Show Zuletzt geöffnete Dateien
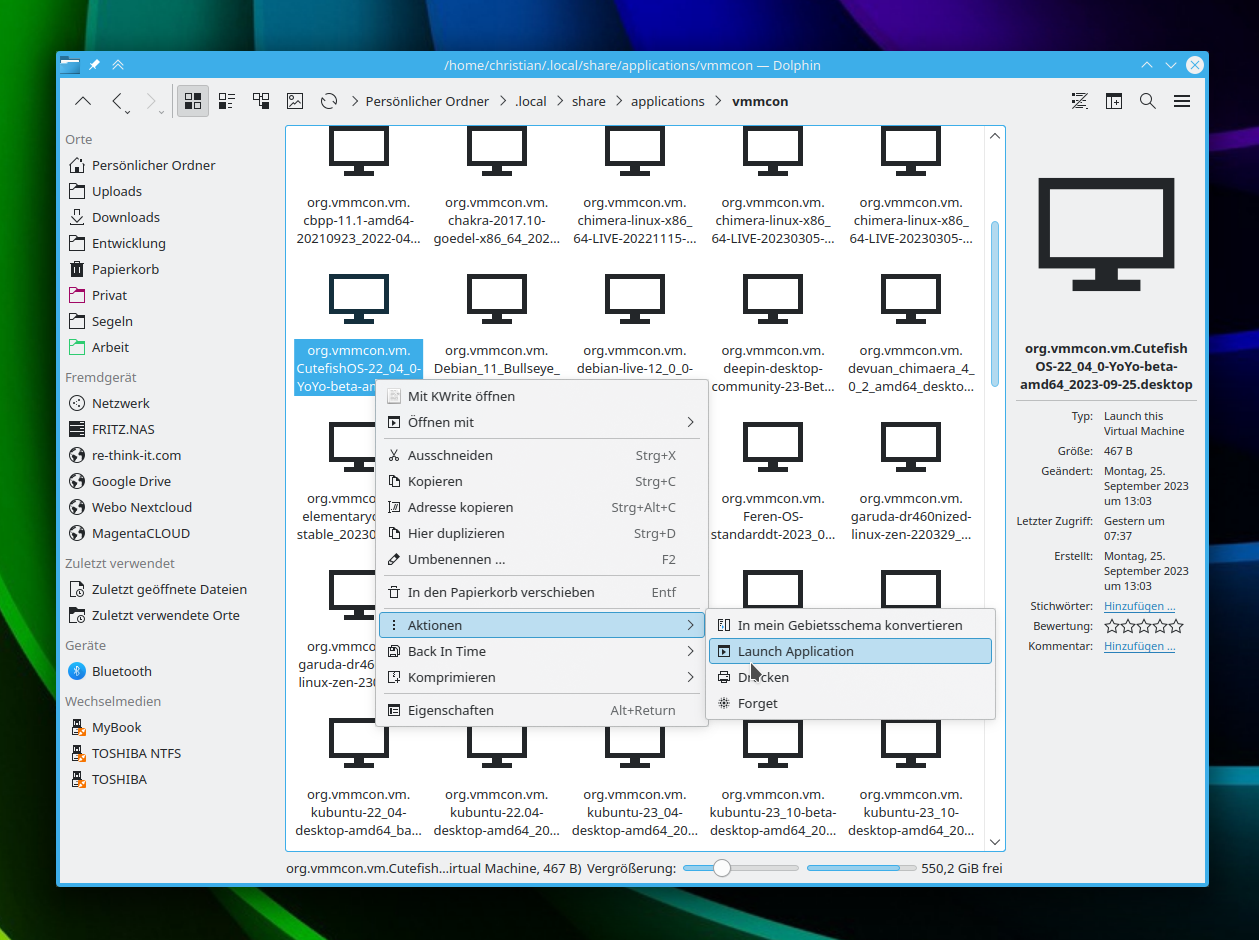This screenshot has width=1259, height=940. pos(170,589)
